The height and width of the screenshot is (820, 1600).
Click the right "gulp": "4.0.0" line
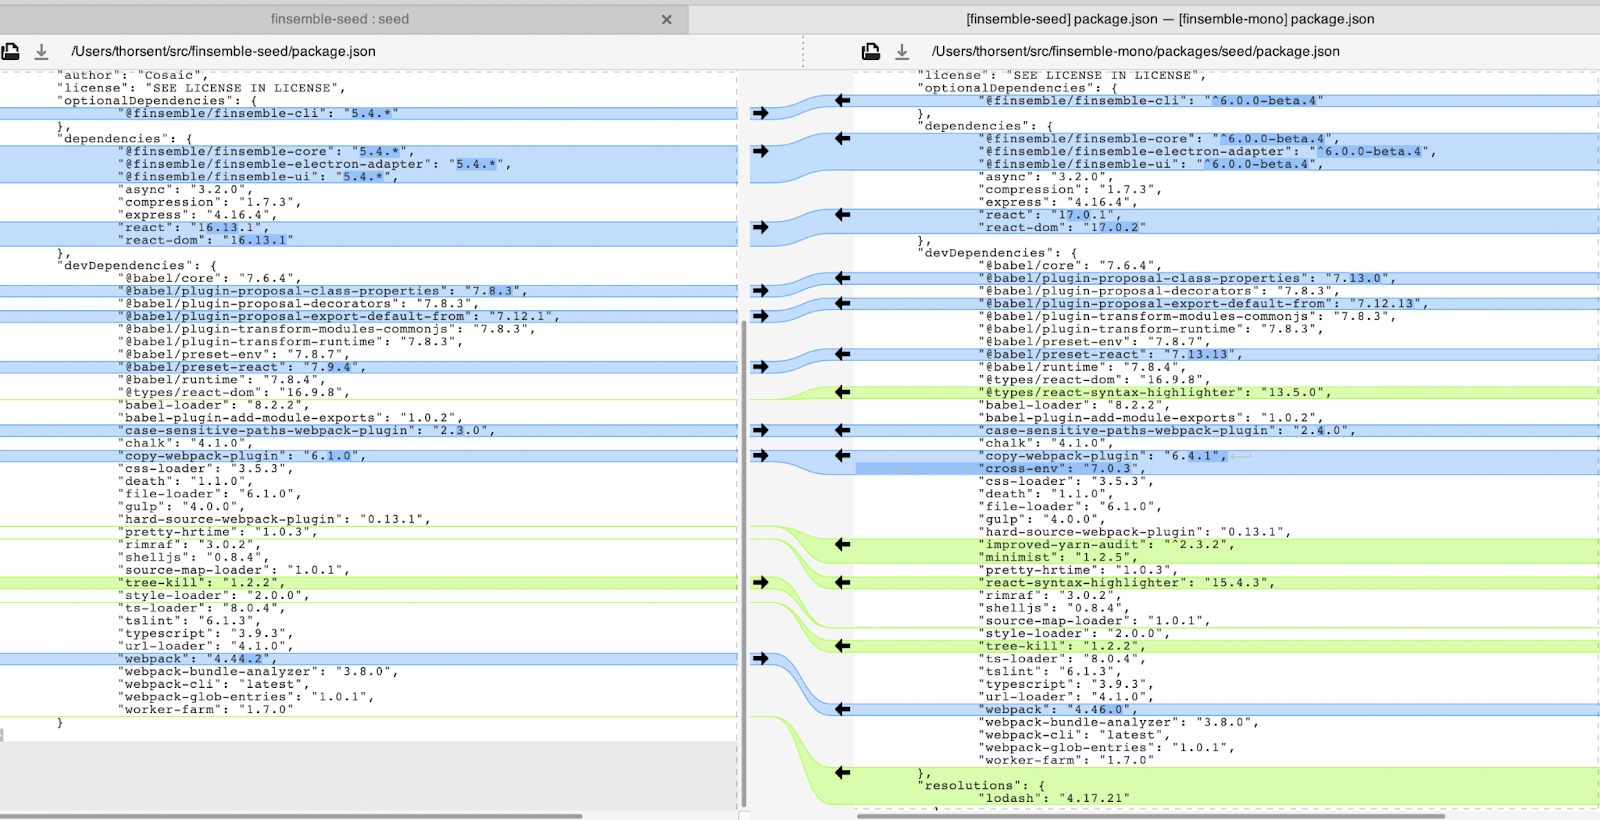pos(1042,519)
